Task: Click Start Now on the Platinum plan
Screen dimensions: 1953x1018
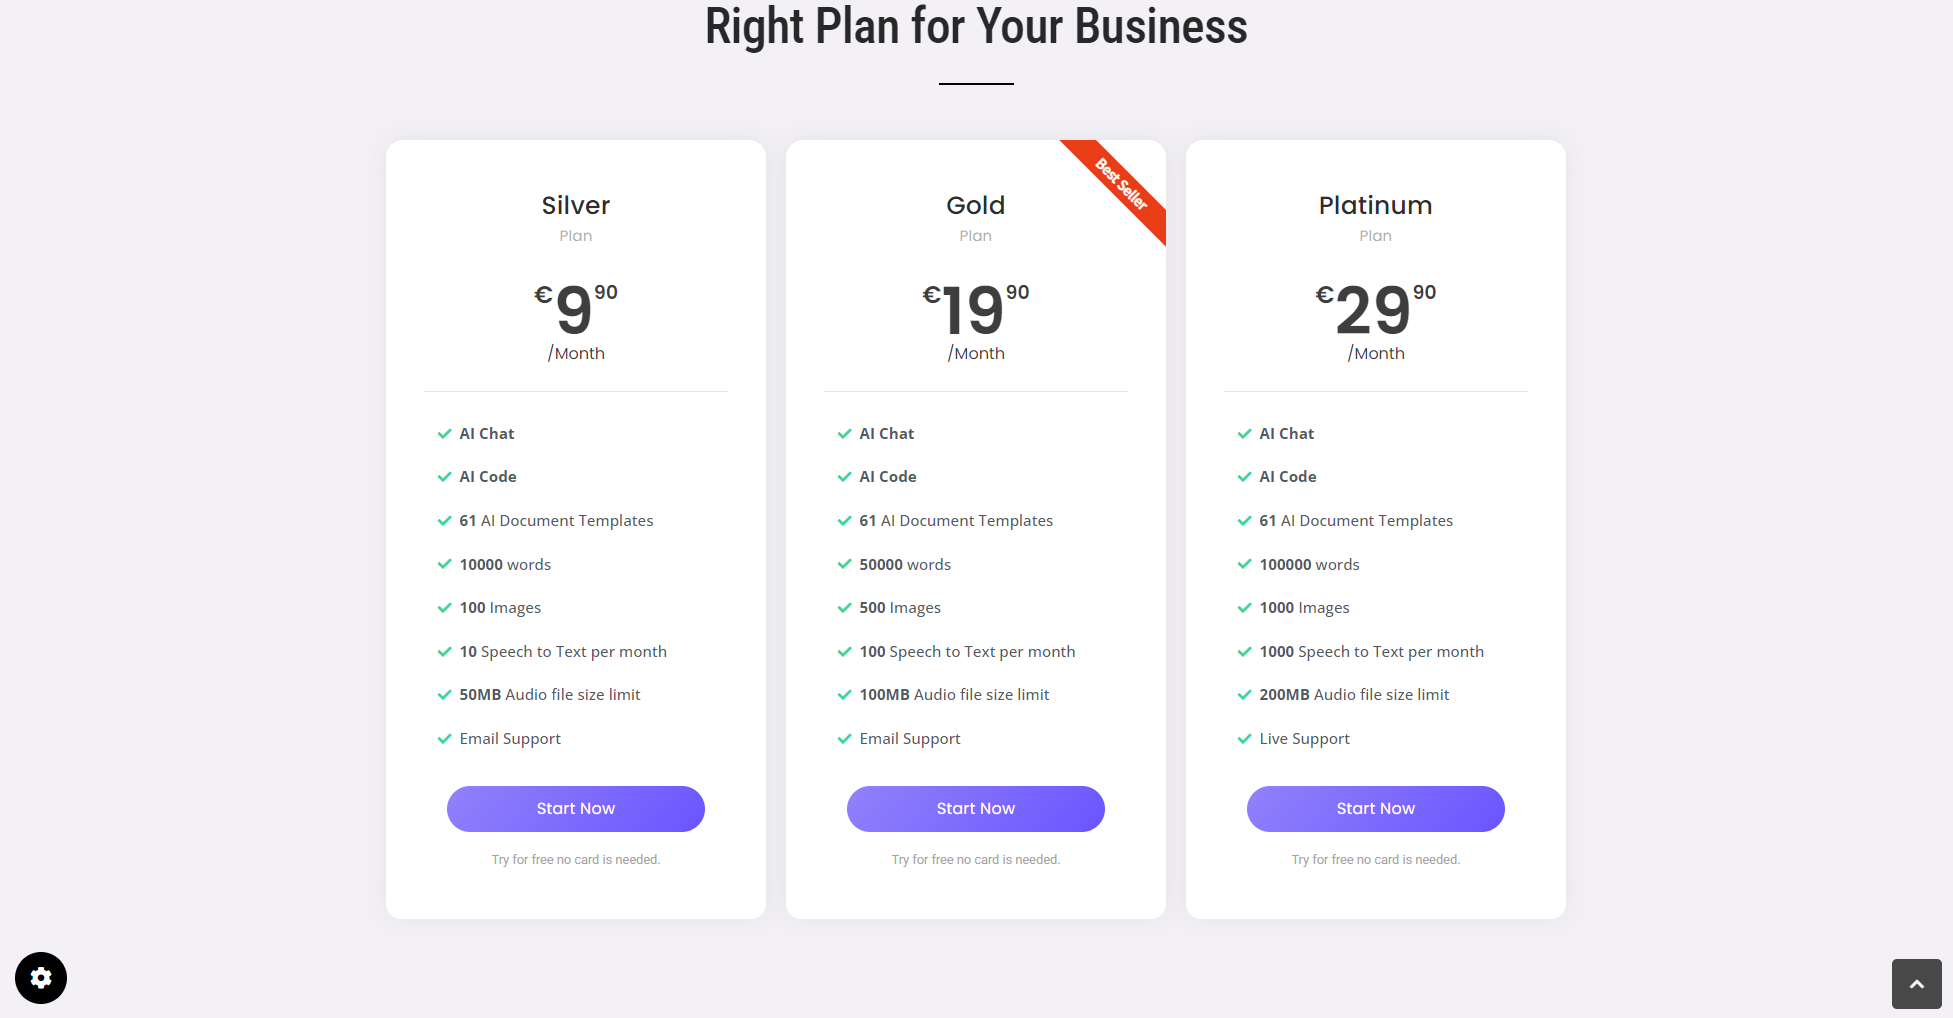Action: click(1375, 808)
